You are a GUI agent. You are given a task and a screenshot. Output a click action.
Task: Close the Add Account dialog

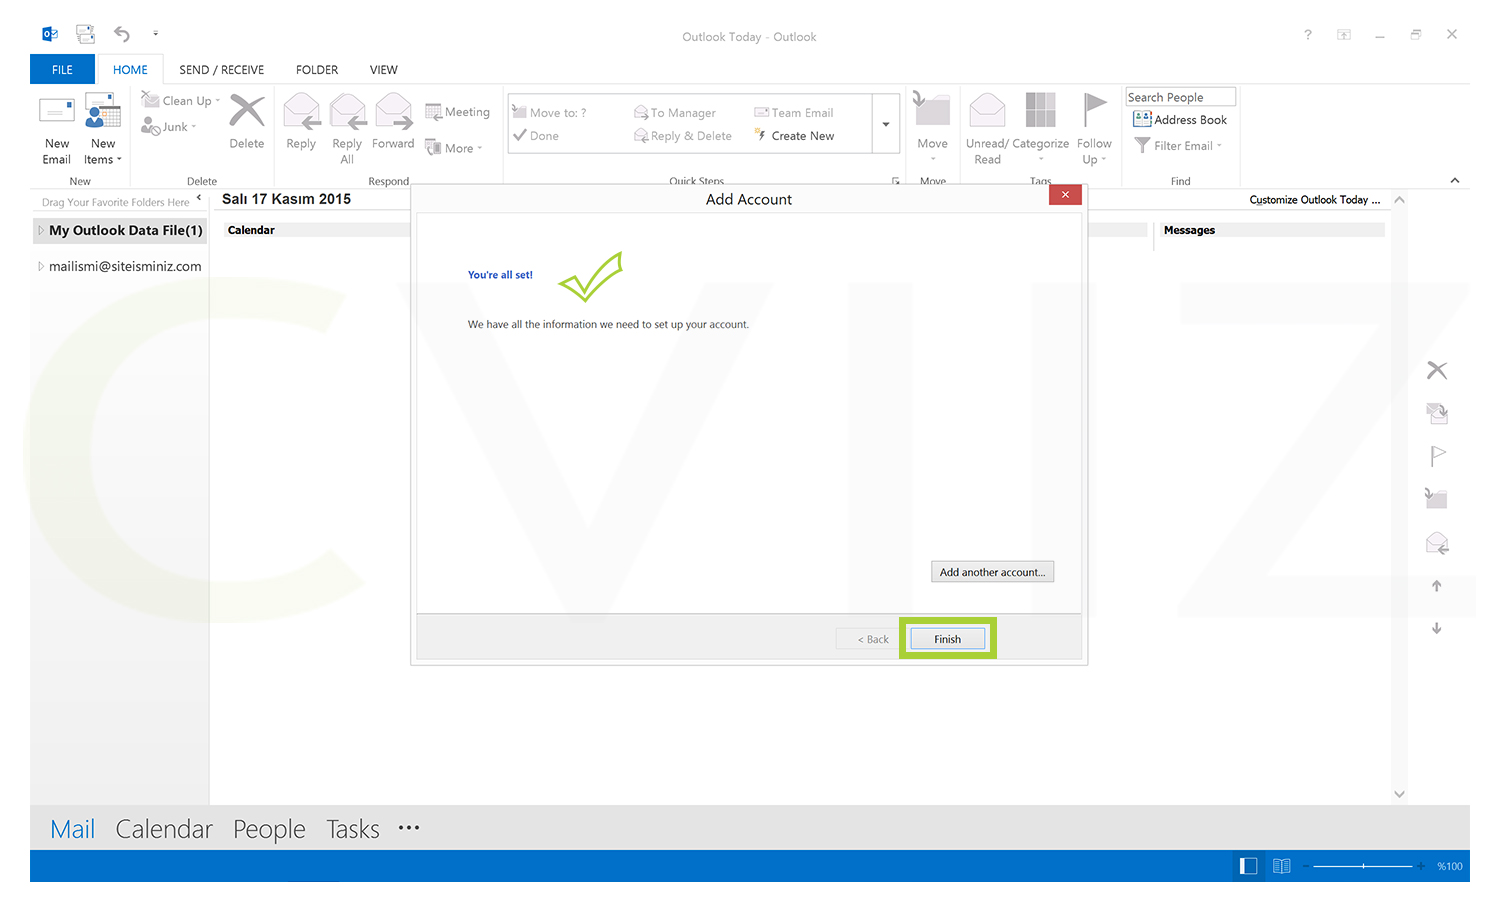pyautogui.click(x=1065, y=195)
